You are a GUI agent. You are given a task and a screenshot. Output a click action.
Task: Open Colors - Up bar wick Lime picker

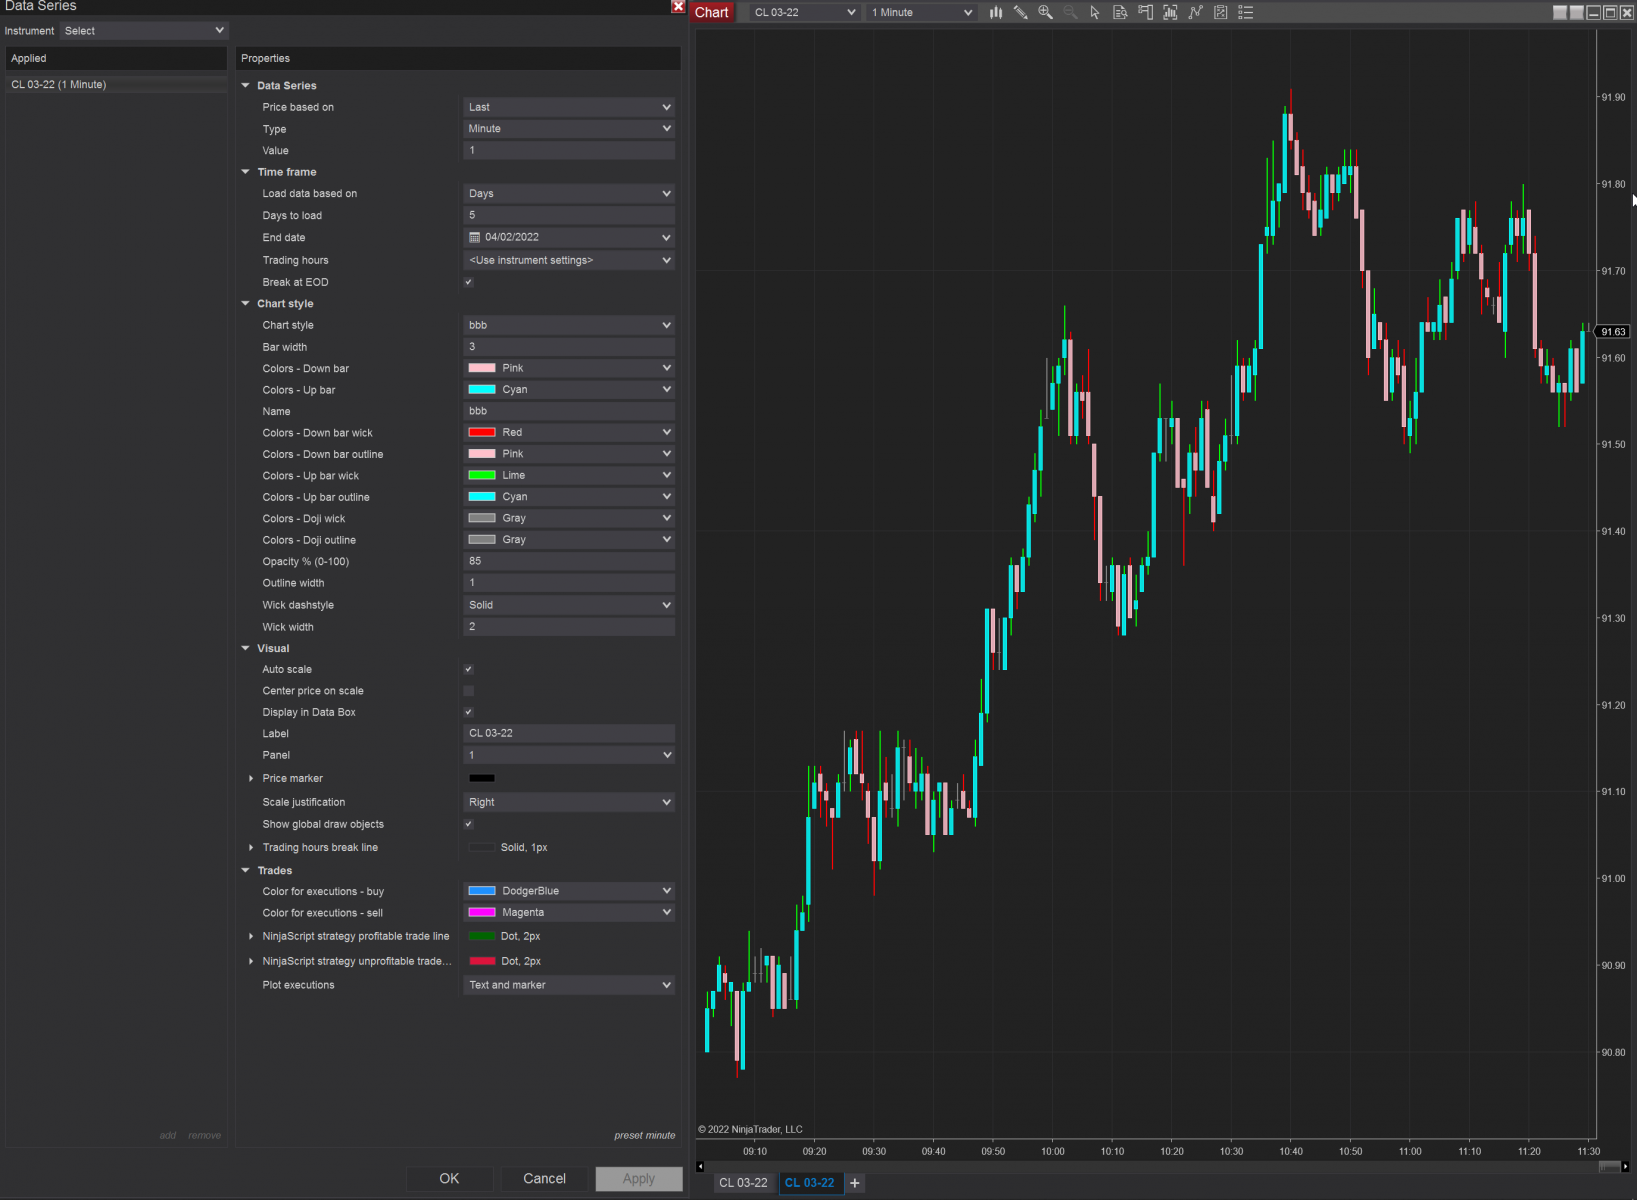click(569, 476)
